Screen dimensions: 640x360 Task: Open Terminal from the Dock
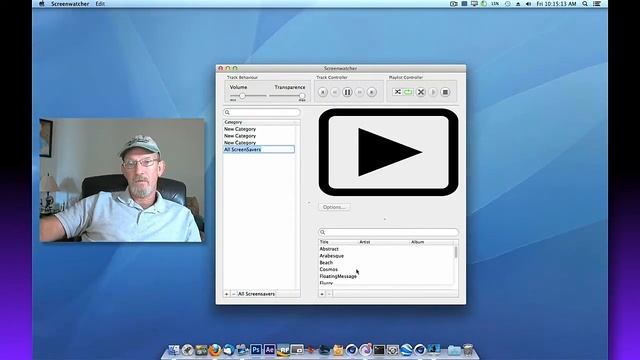tap(379, 350)
